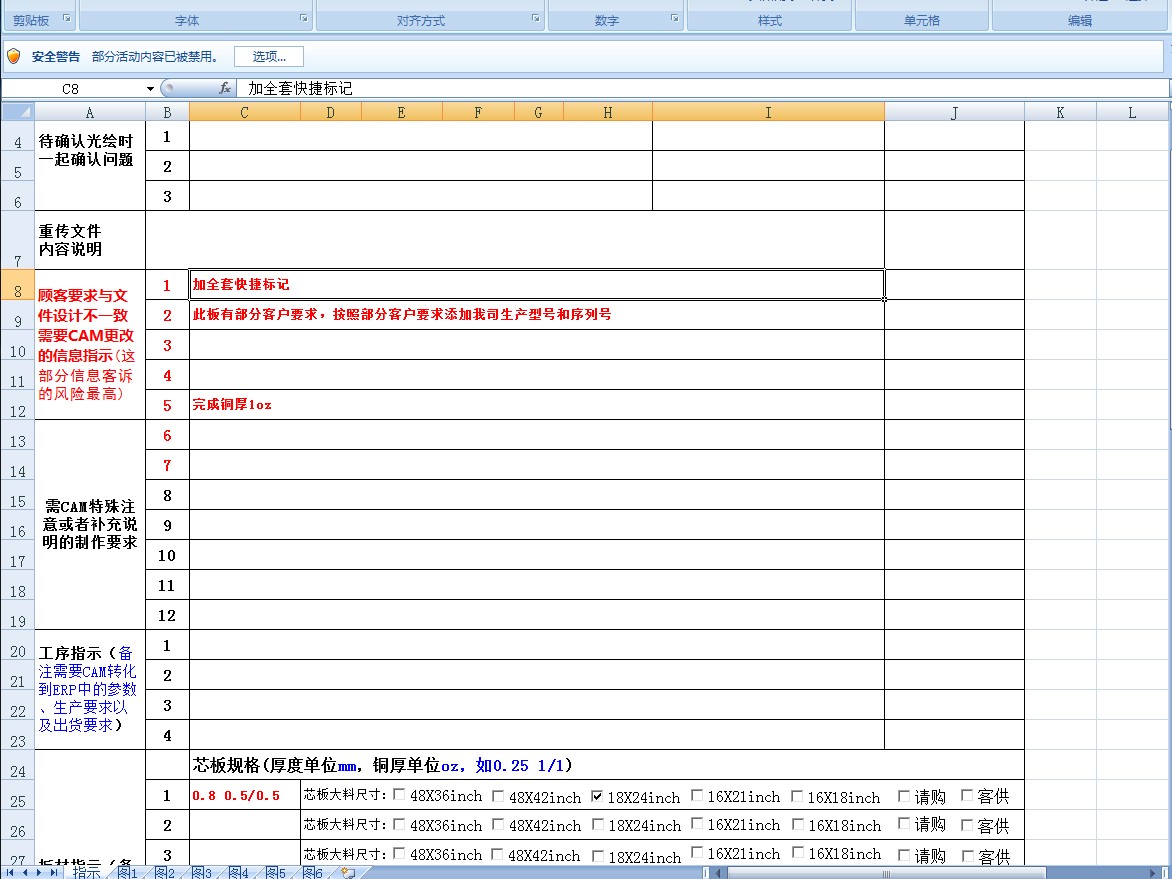Screen dimensions: 1172x879
Task: Check 16X21inch in row 25
Action: (x=697, y=795)
